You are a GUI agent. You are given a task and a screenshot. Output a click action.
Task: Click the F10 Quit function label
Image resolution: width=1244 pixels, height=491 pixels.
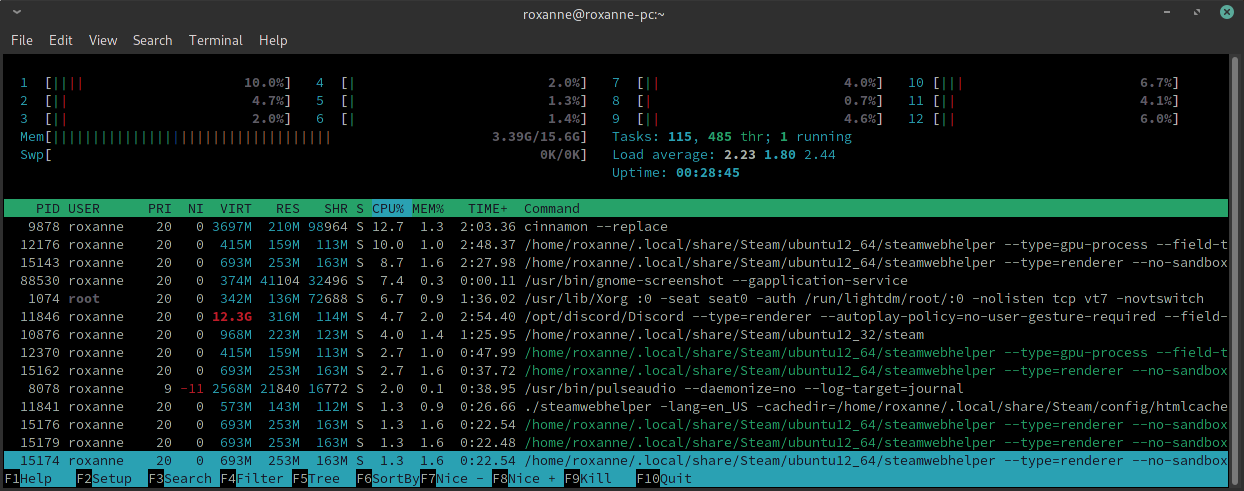click(x=664, y=479)
